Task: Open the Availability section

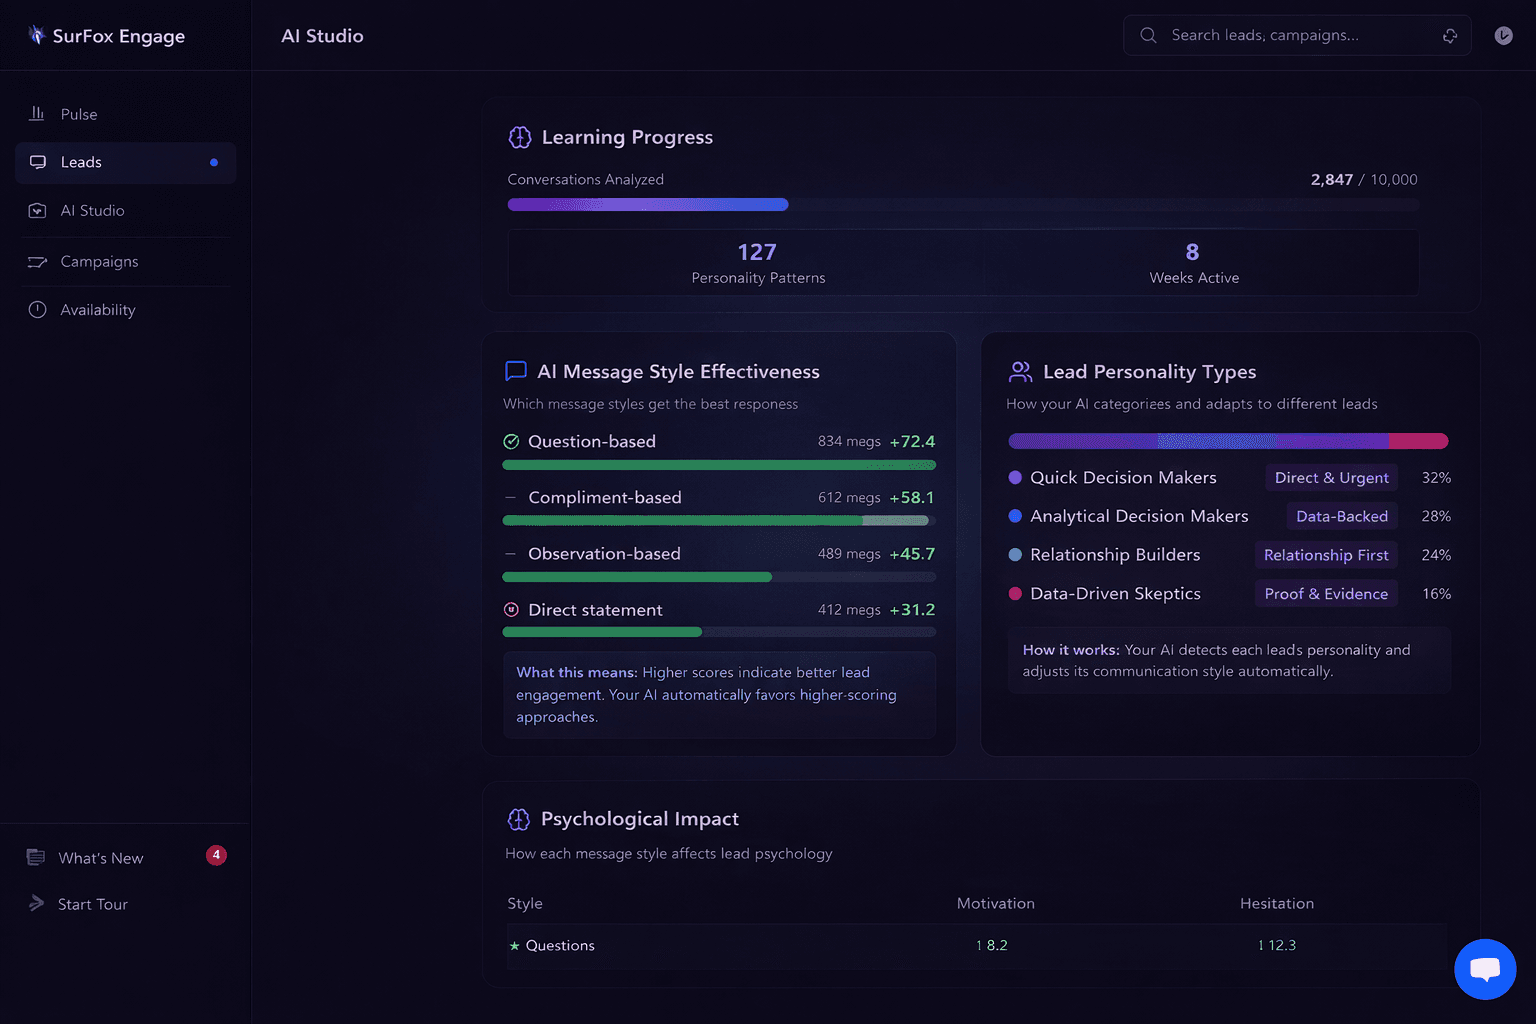Action: (96, 309)
